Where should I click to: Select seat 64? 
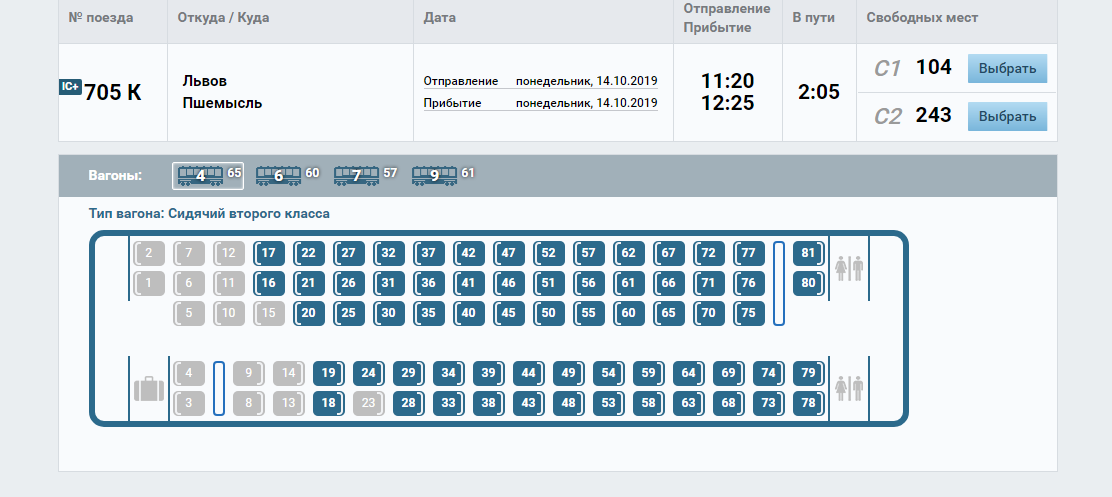689,373
